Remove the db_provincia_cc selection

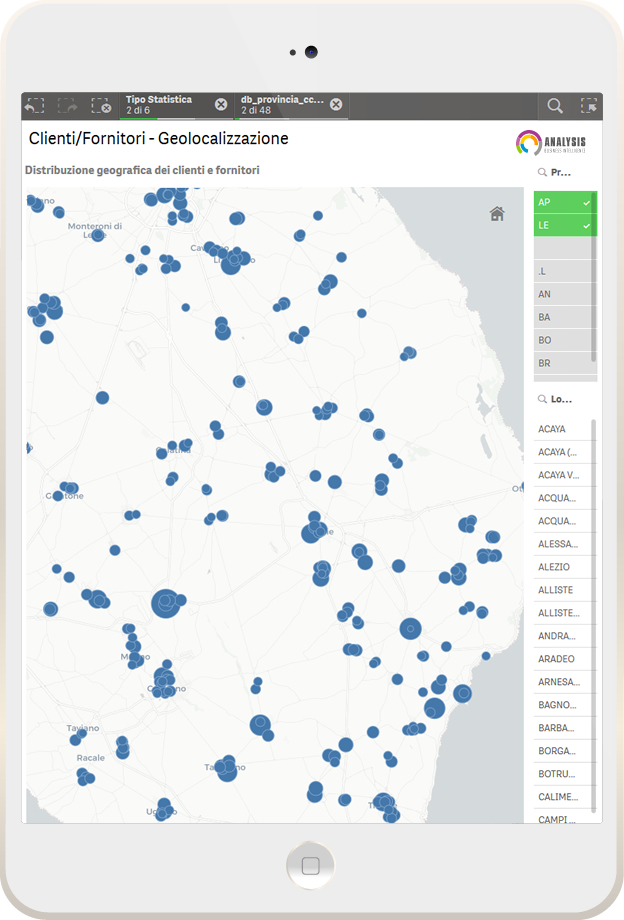(x=336, y=105)
